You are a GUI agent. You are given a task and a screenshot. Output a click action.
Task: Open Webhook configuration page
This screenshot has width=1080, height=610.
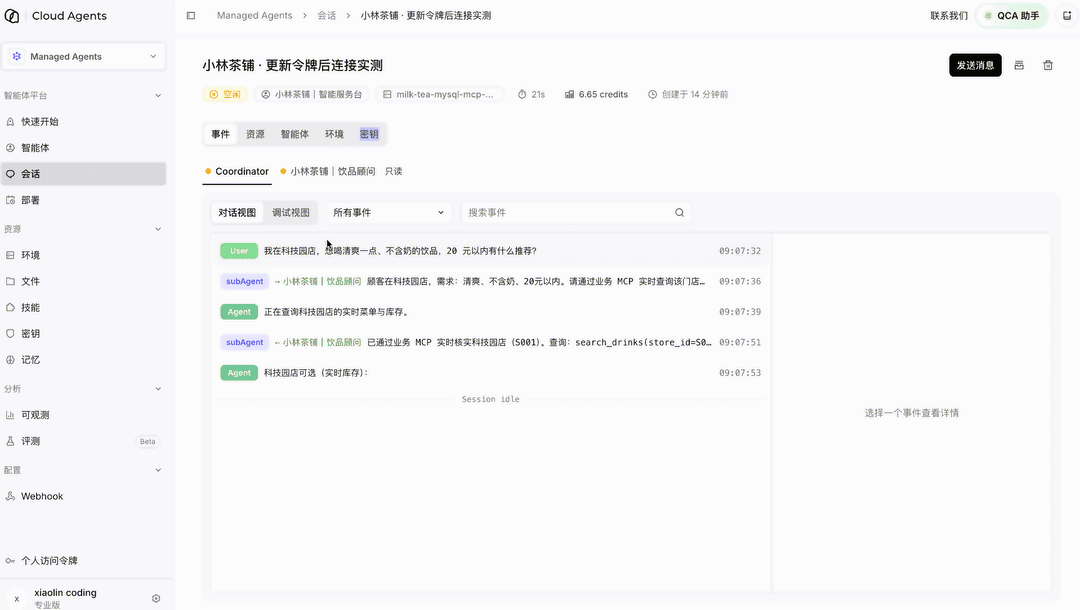[83, 496]
